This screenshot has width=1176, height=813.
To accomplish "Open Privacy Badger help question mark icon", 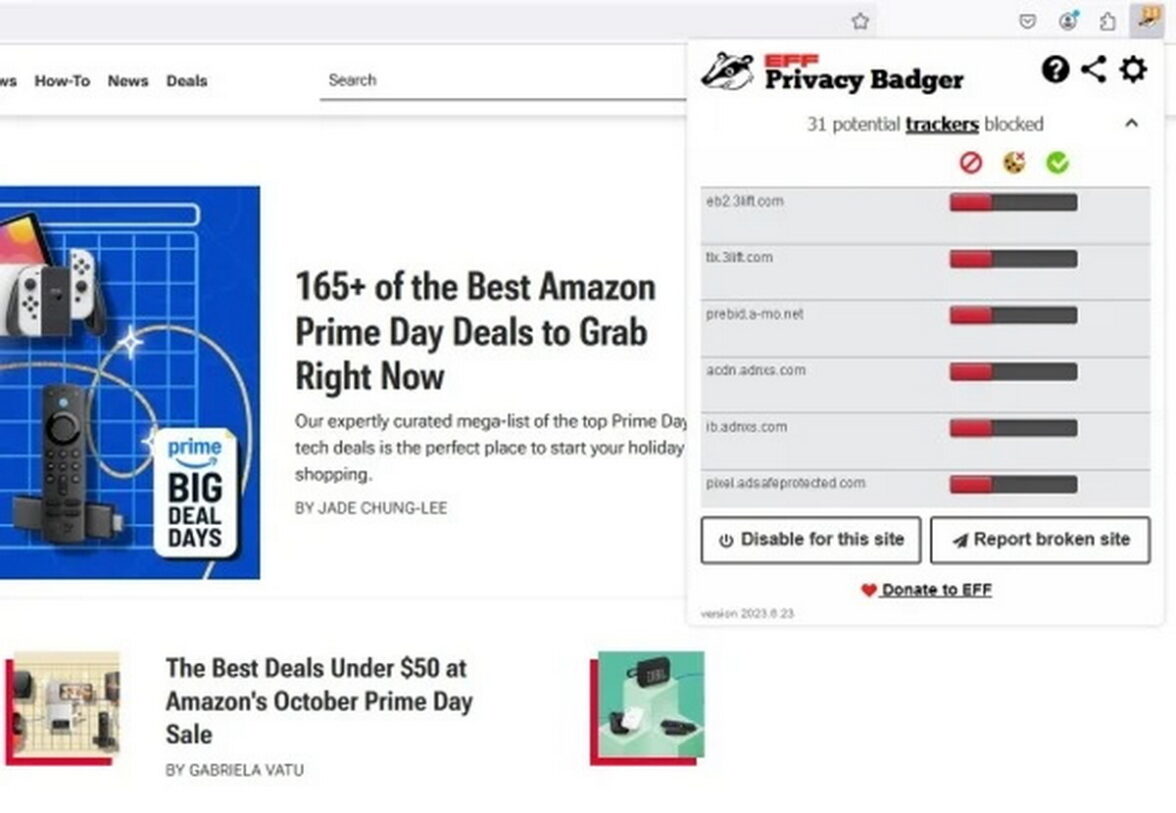I will pyautogui.click(x=1055, y=70).
